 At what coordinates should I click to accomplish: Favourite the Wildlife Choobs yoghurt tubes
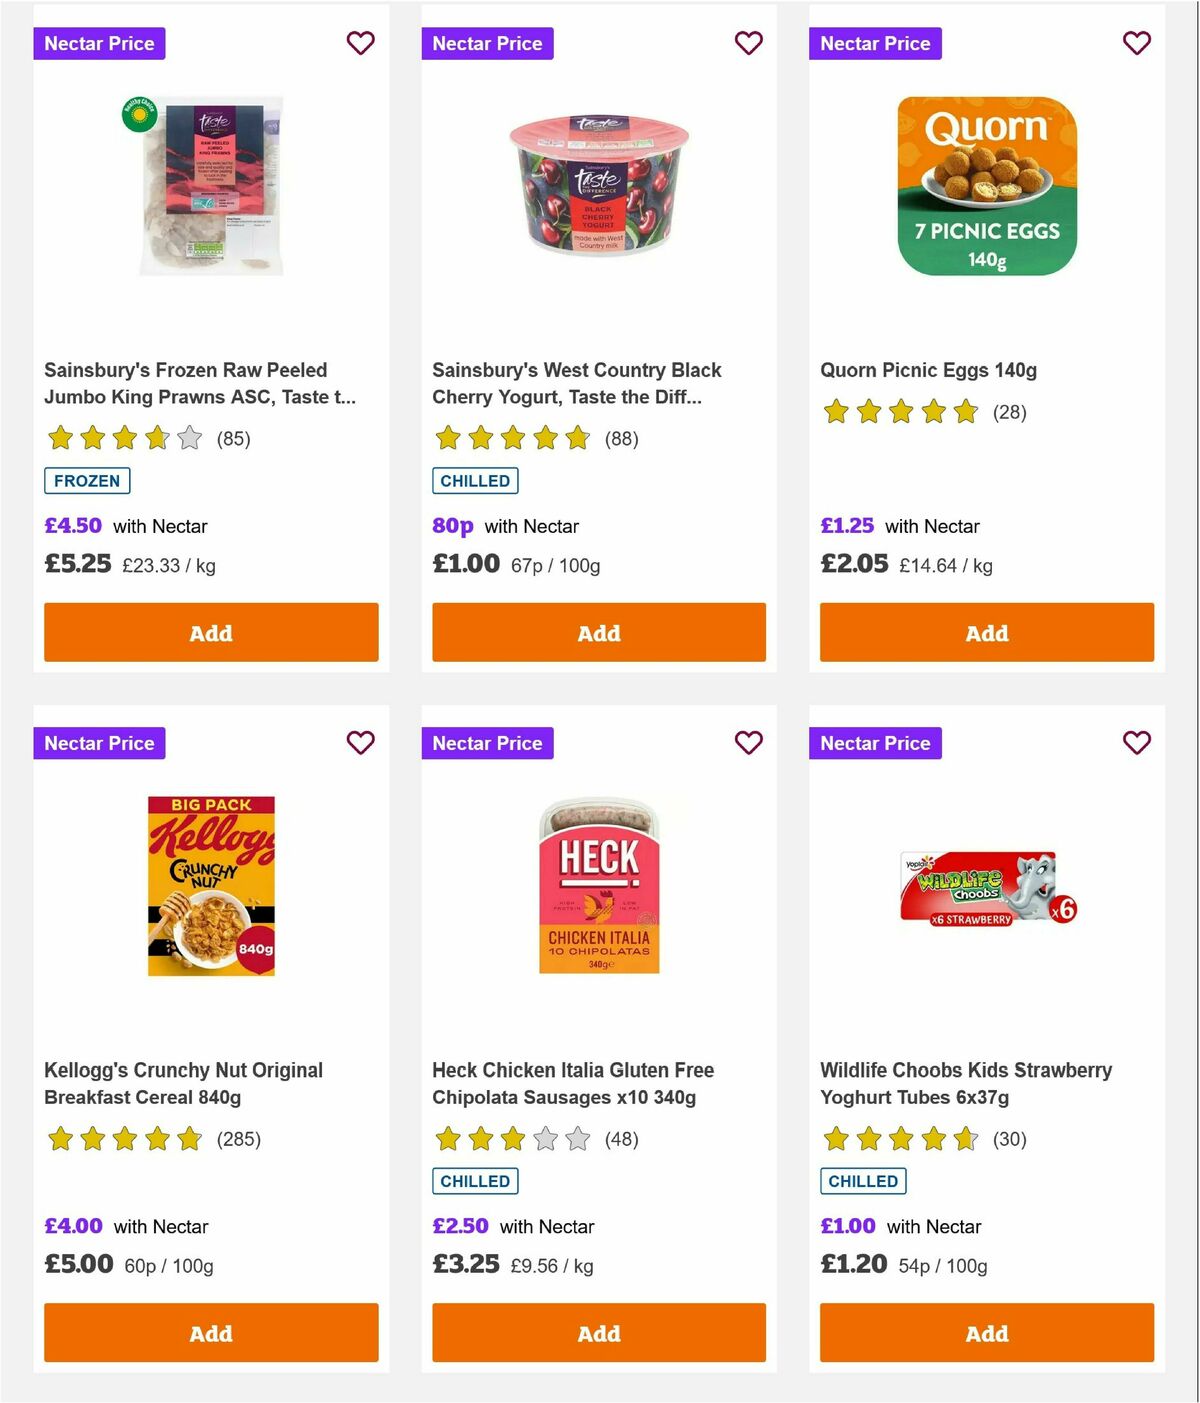pos(1136,743)
